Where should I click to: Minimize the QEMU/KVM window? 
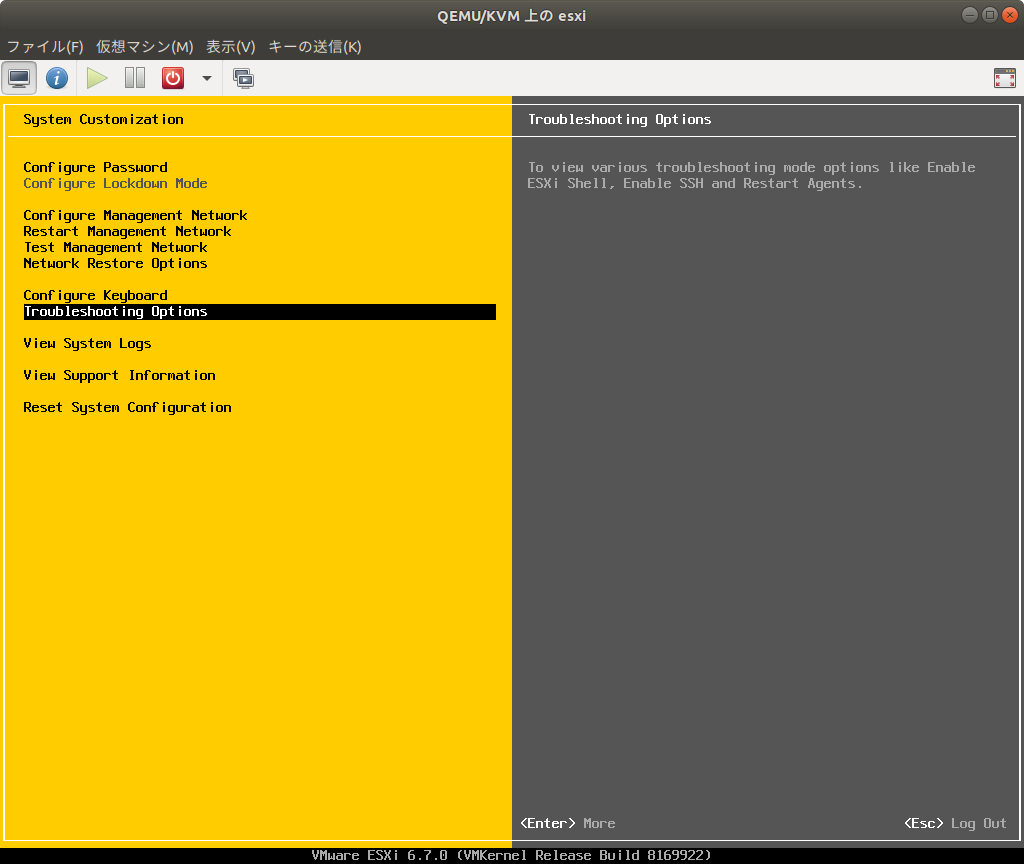click(970, 15)
